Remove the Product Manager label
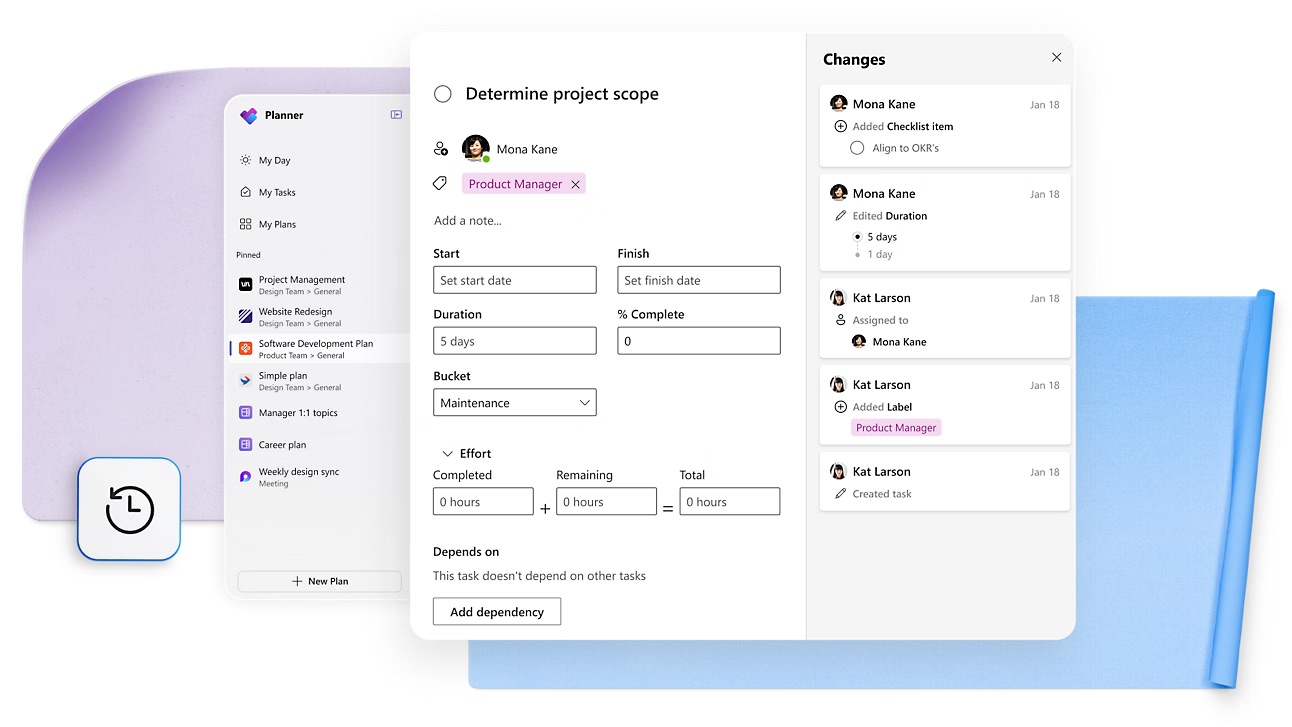This screenshot has width=1292, height=727. 575,185
